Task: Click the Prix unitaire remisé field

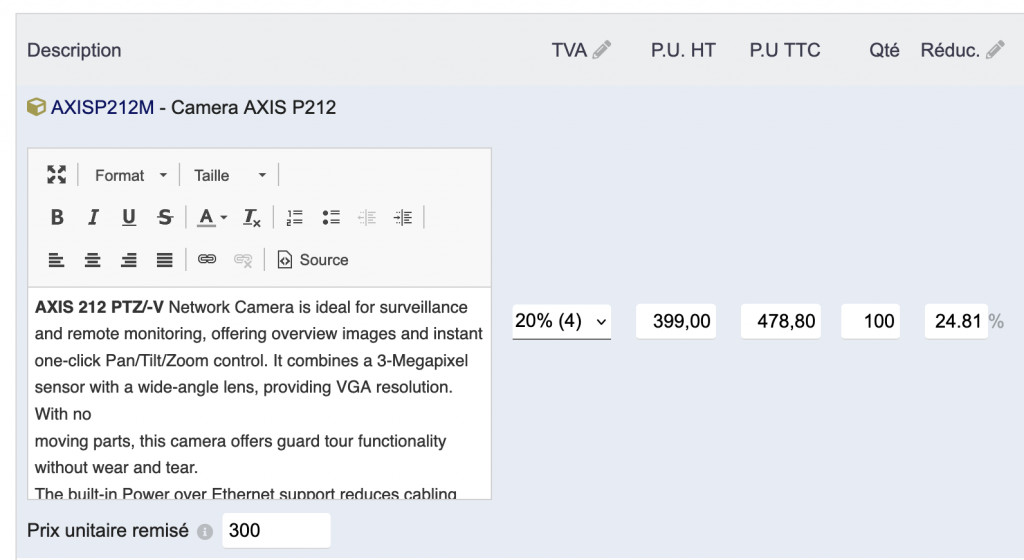Action: pos(276,531)
